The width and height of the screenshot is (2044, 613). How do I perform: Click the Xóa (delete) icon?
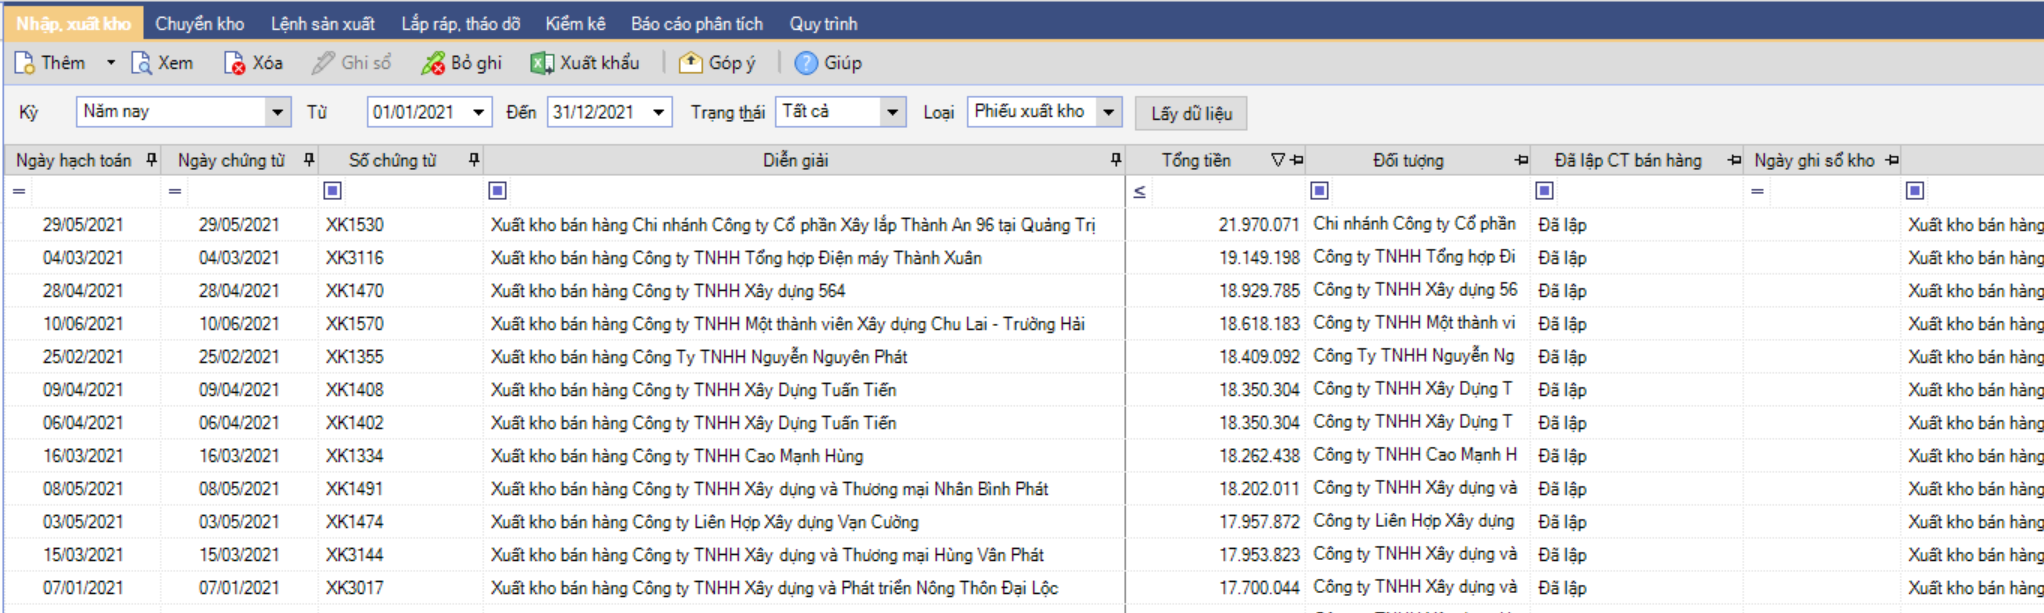pyautogui.click(x=234, y=63)
